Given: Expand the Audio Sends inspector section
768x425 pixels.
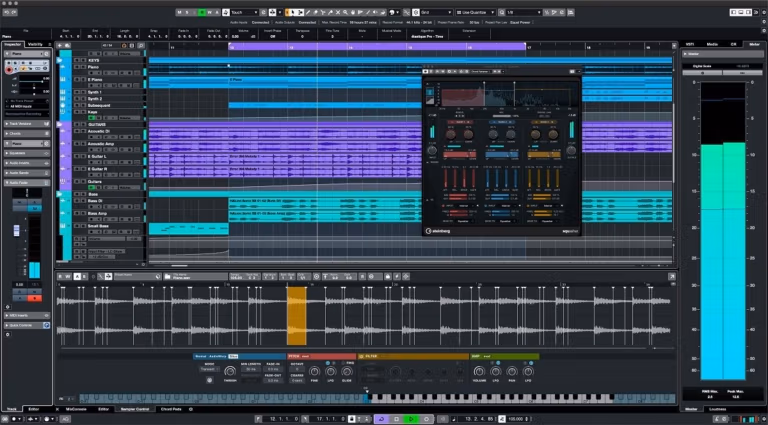Looking at the screenshot, I should click(x=27, y=173).
